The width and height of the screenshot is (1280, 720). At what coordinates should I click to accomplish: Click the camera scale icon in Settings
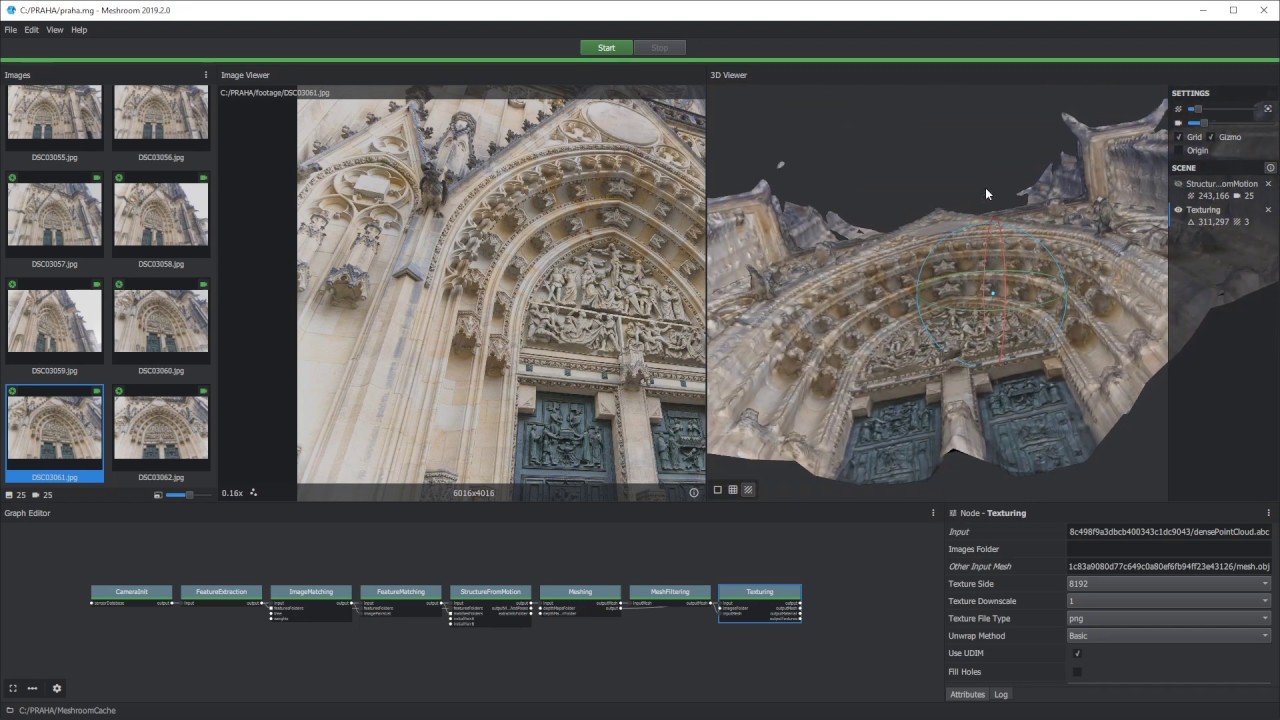pos(1178,123)
